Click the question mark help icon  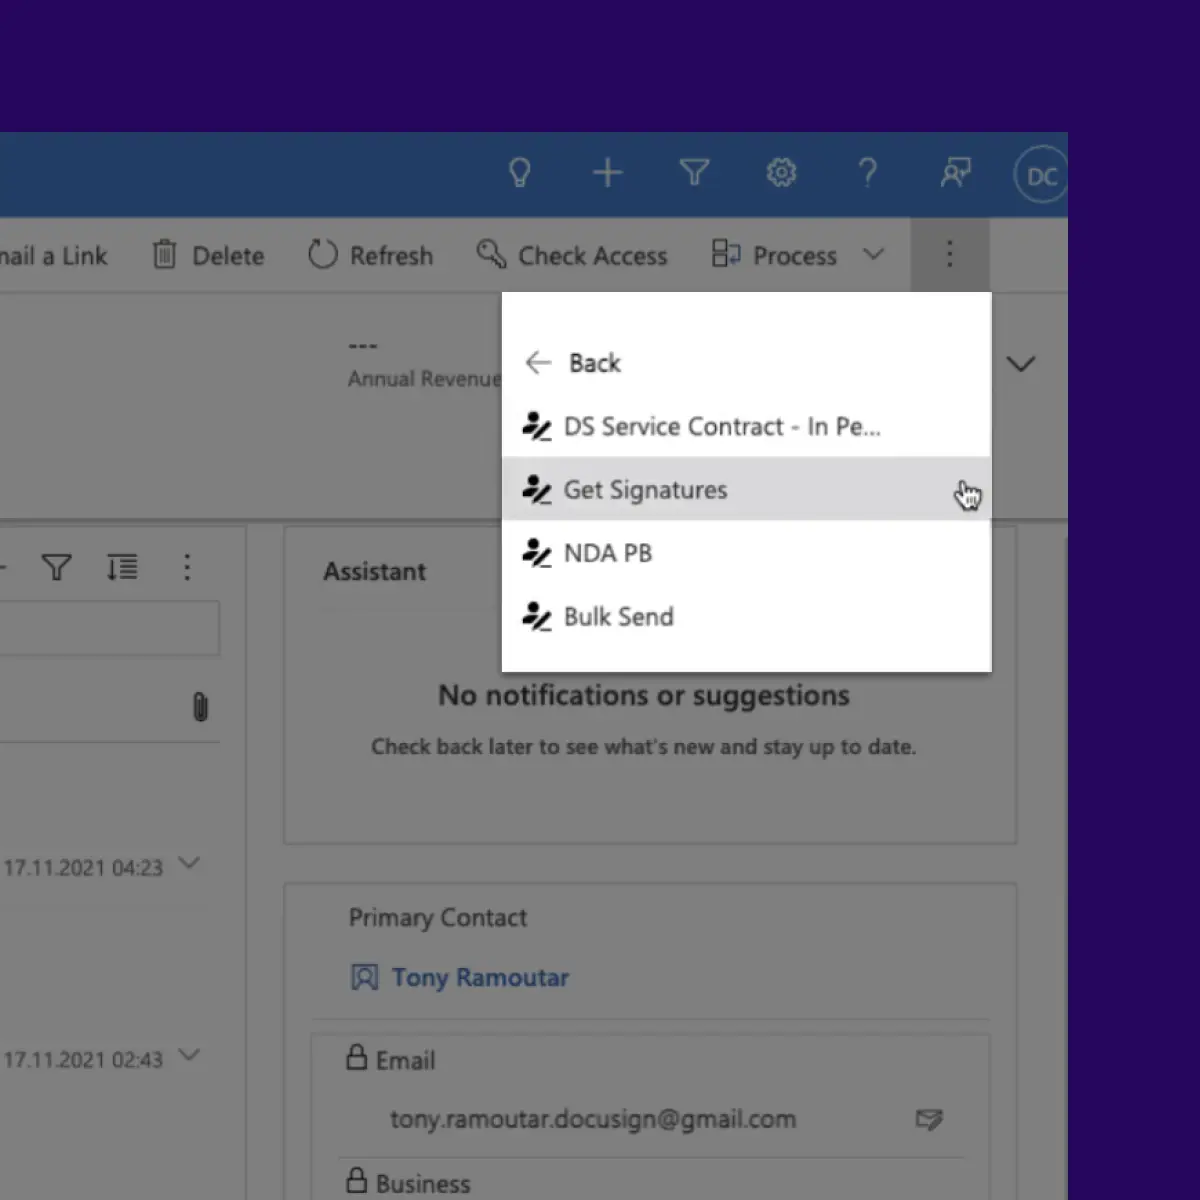click(868, 173)
